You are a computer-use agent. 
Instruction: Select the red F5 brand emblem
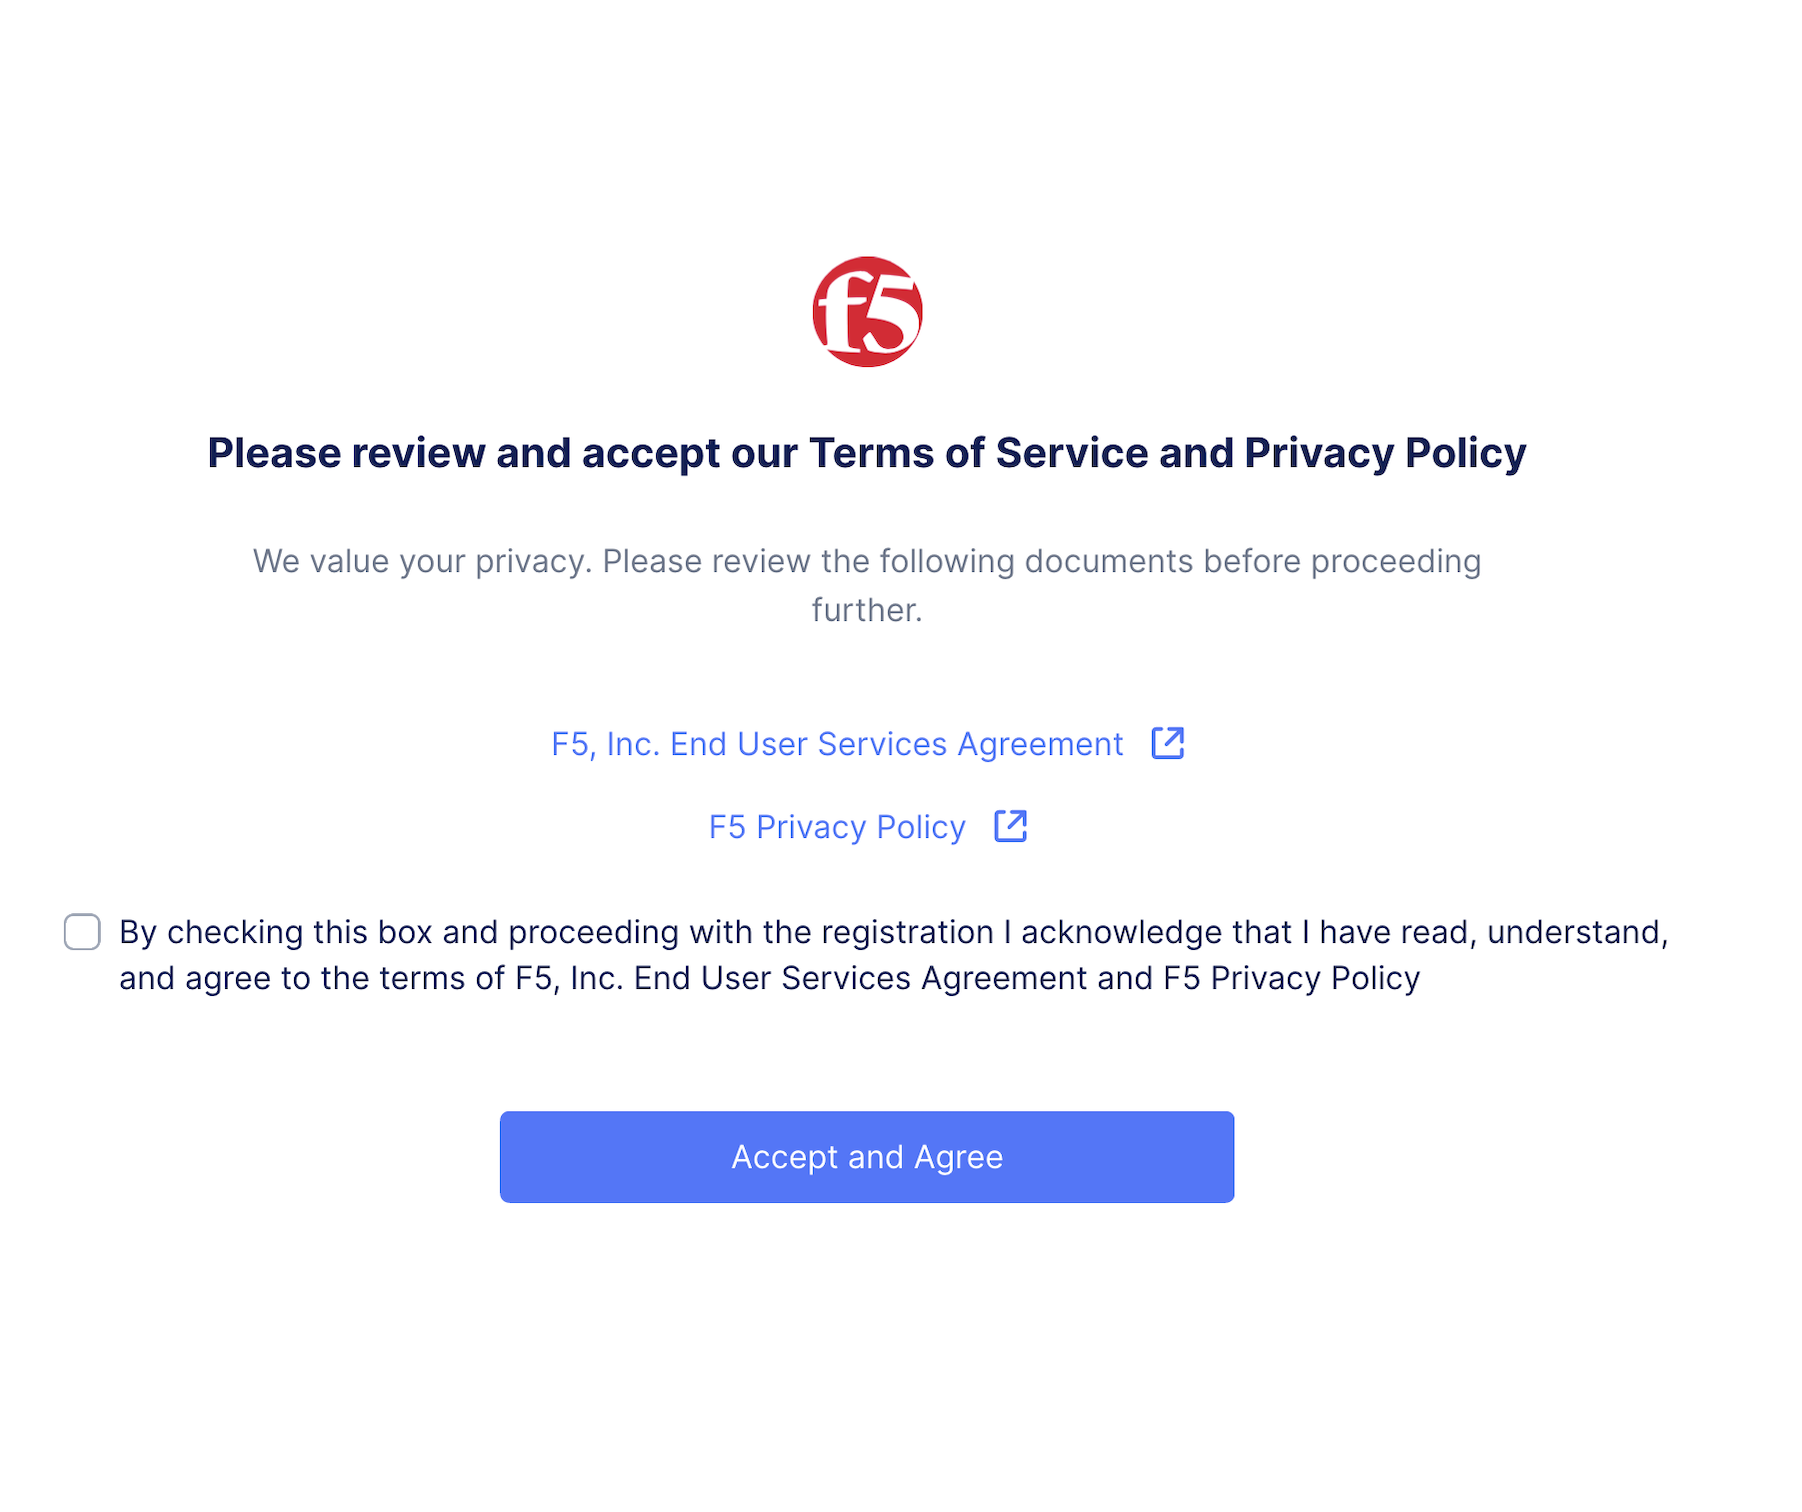click(x=866, y=313)
